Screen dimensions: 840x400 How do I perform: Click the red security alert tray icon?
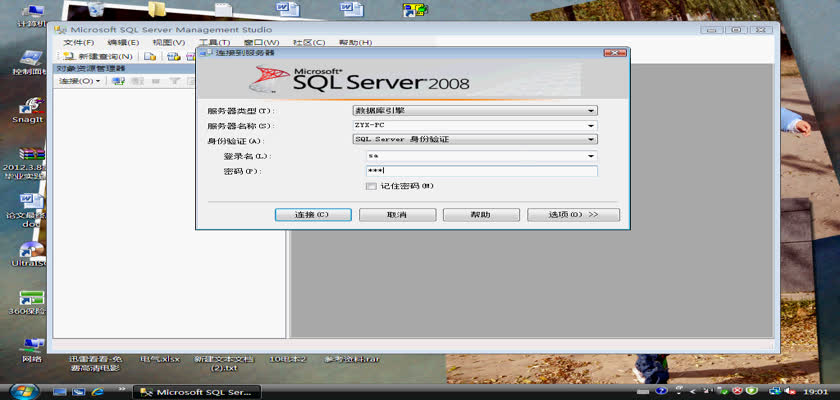coord(737,391)
